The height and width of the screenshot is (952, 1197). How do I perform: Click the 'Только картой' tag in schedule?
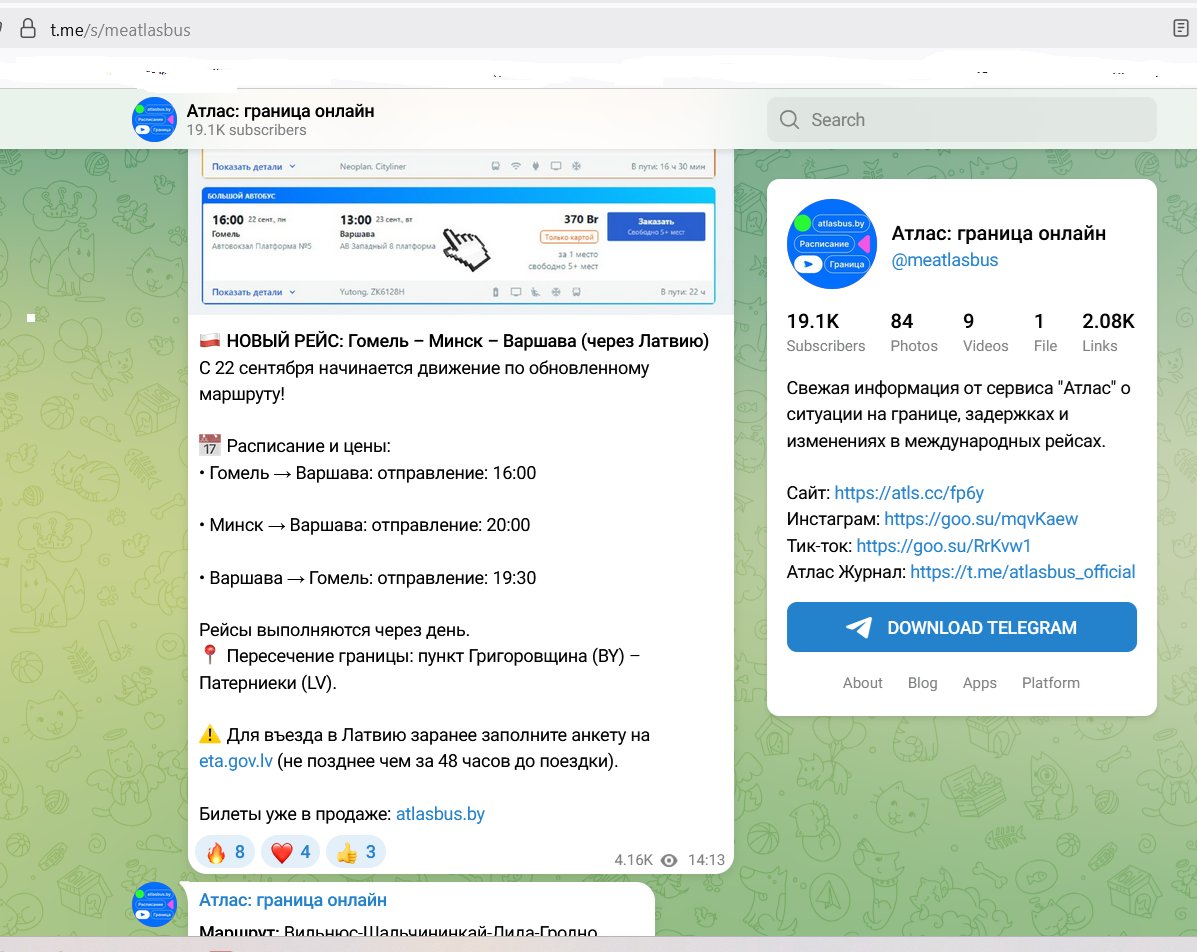click(569, 237)
